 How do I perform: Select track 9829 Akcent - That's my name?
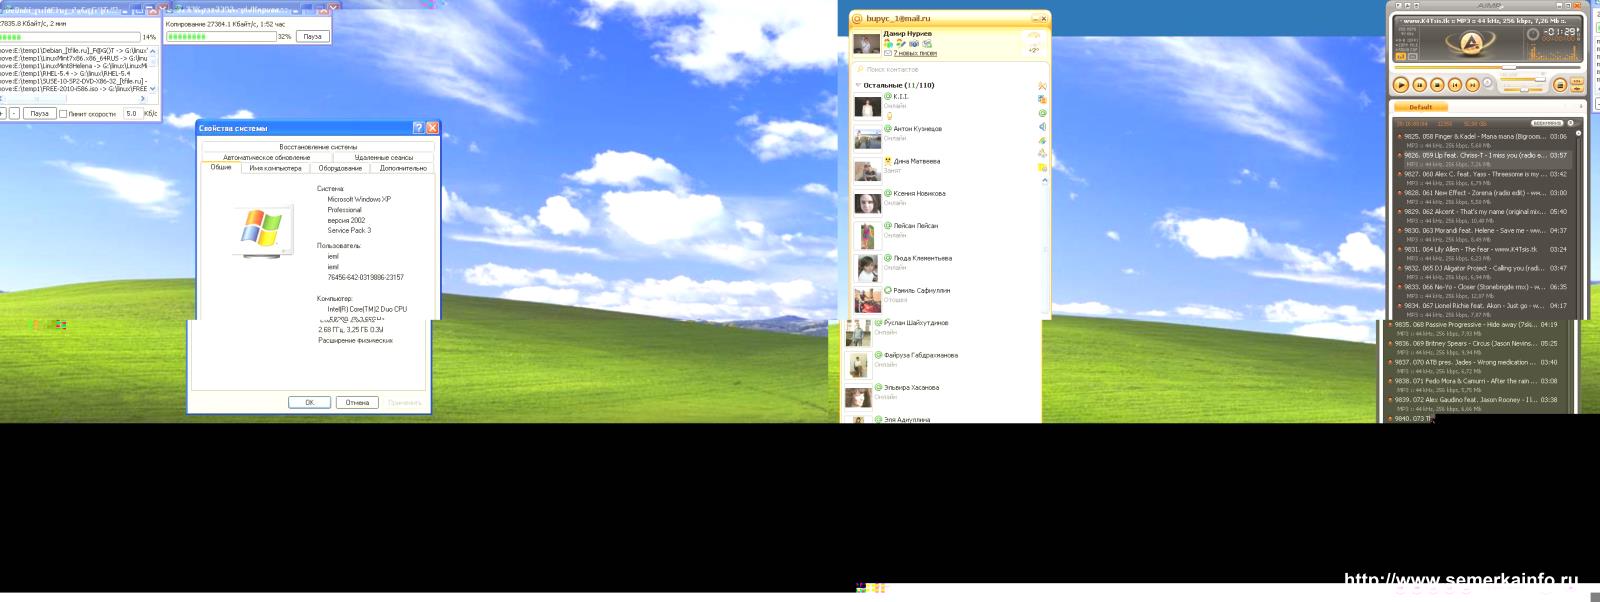pyautogui.click(x=1484, y=216)
